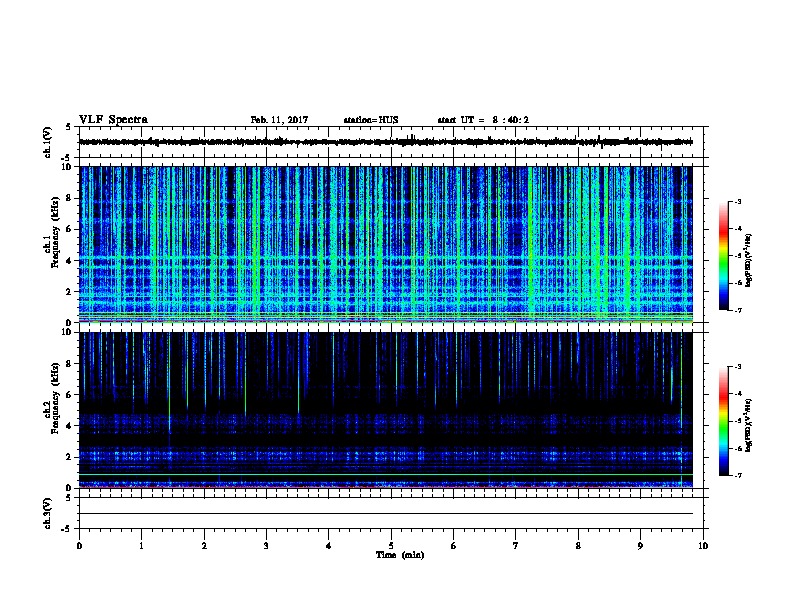Click time axis tick label "5"
Screen dimensions: 792x612
coord(391,545)
